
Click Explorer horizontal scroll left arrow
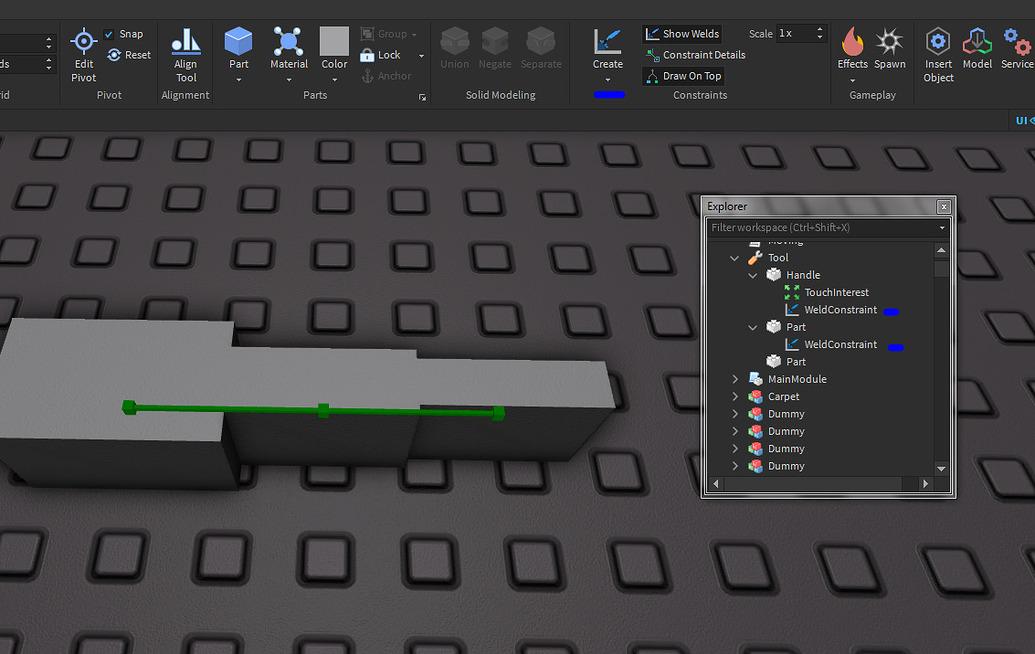[716, 484]
